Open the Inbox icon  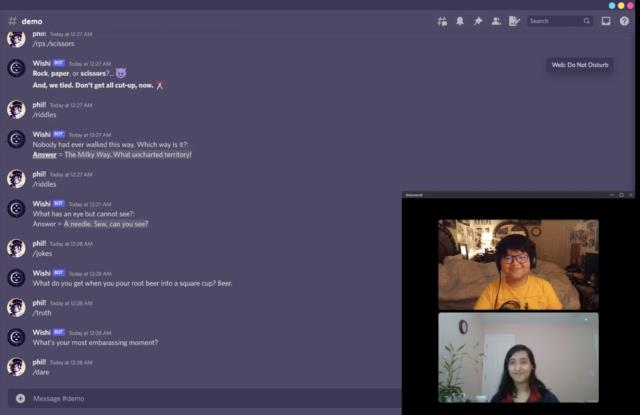(x=606, y=20)
